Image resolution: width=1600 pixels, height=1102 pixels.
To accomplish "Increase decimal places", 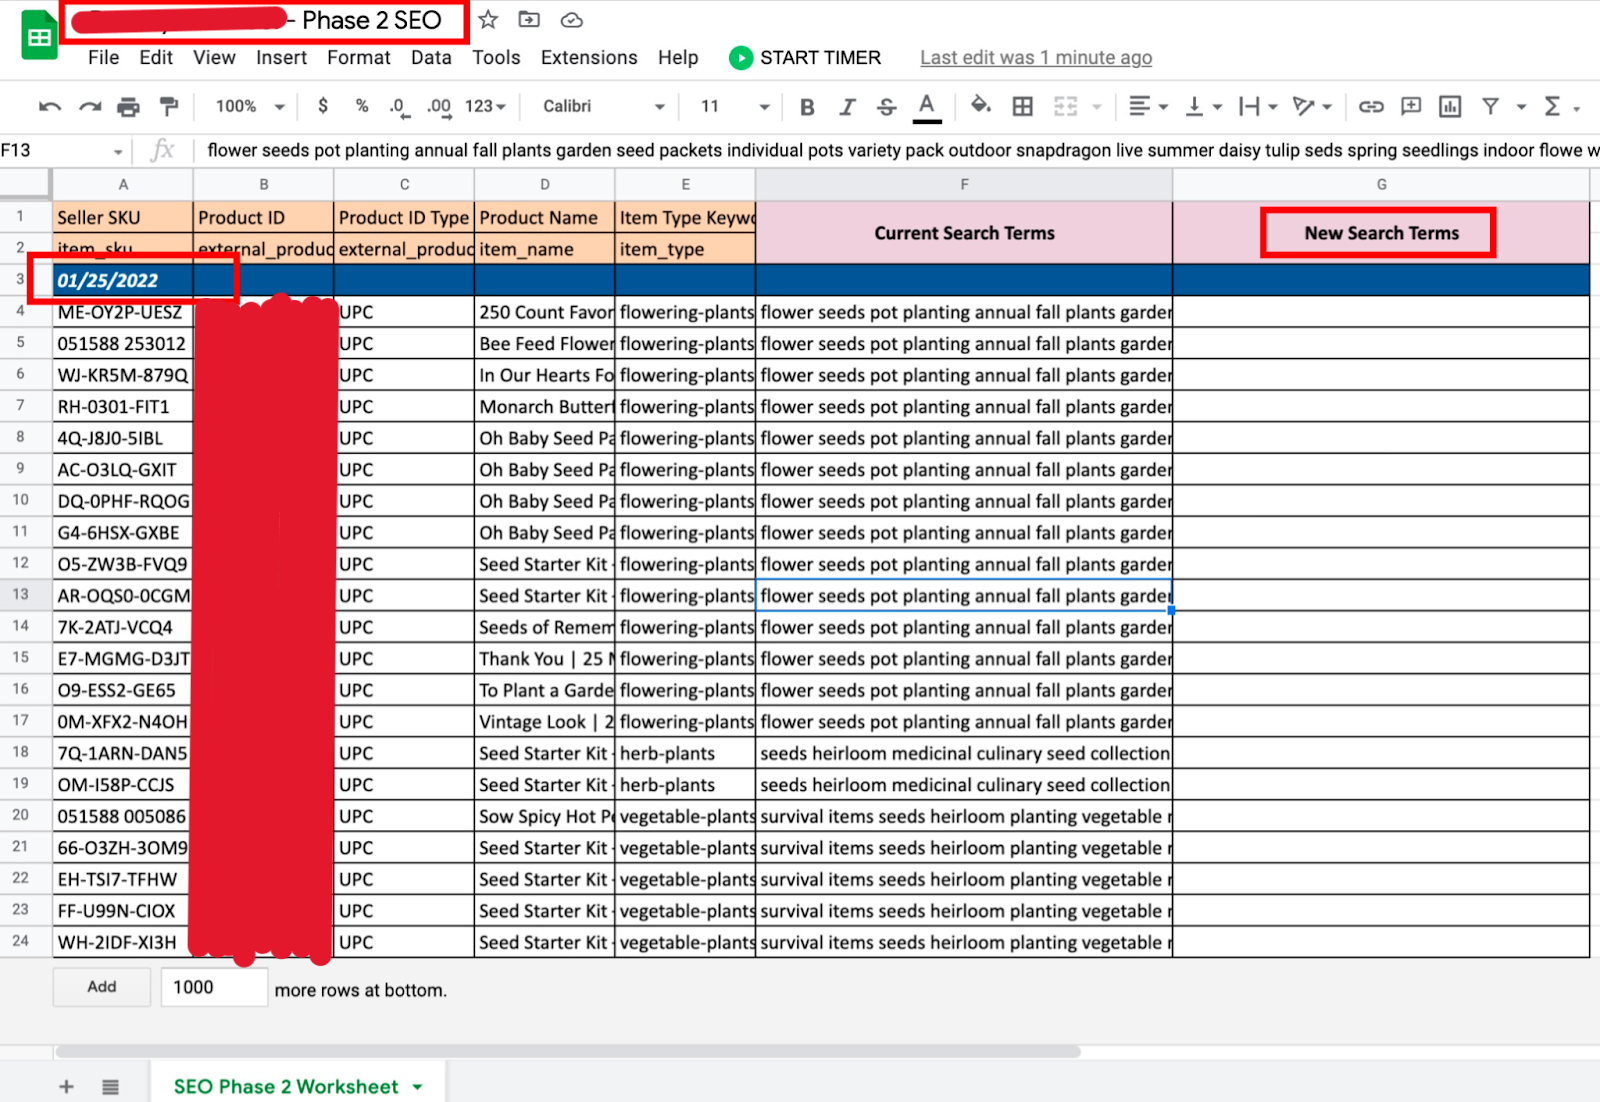I will click(439, 107).
